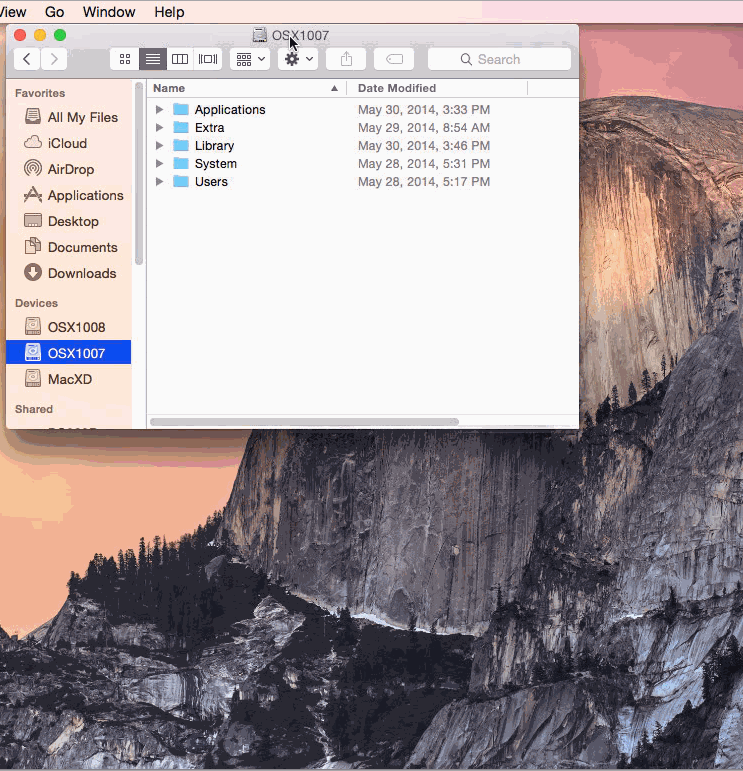Screen dimensions: 743x771
Task: Open the Arrange items dropdown
Action: pyautogui.click(x=249, y=59)
